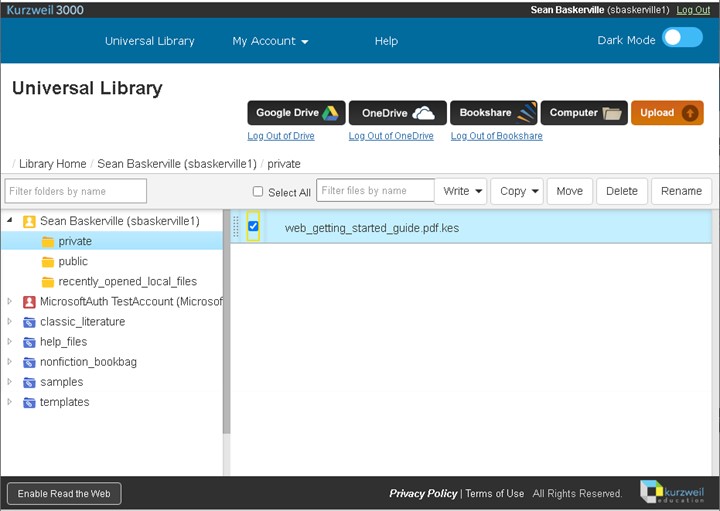This screenshot has height=511, width=720.
Task: Click the Kurzweil 3000 title text
Action: point(45,10)
